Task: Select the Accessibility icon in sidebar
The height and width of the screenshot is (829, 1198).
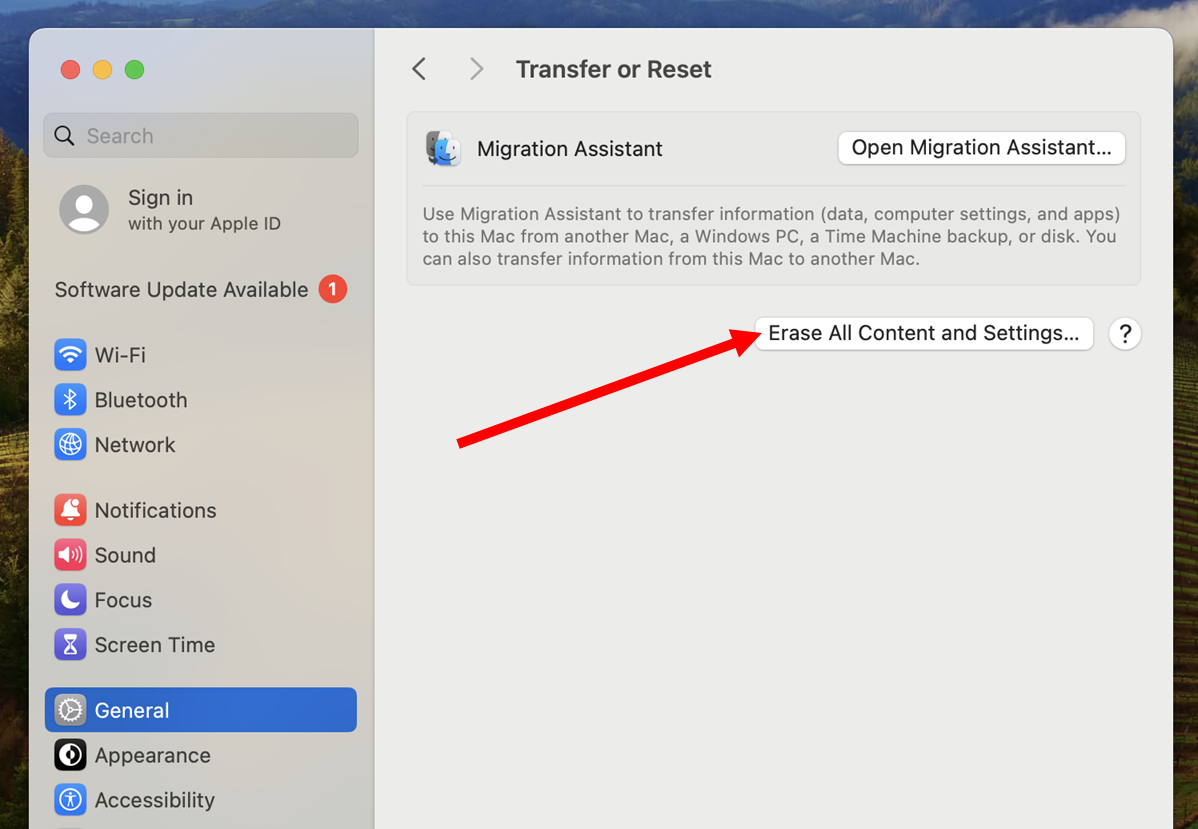Action: tap(70, 800)
